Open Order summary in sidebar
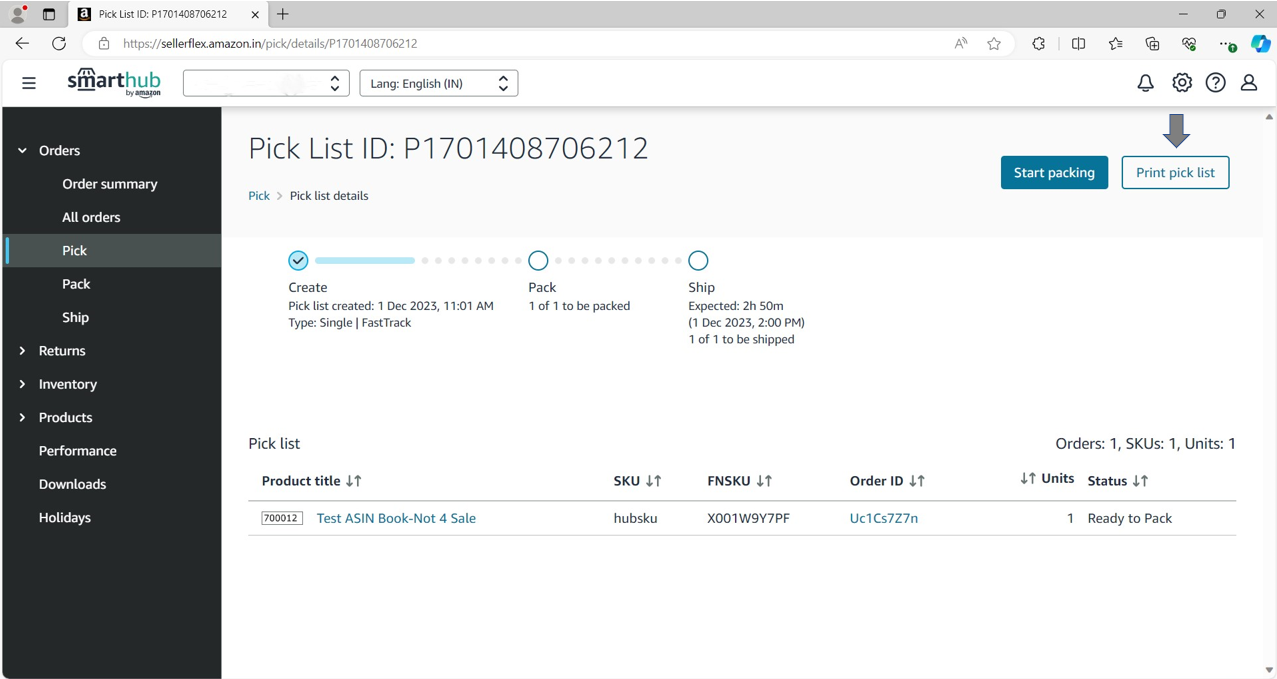The width and height of the screenshot is (1277, 679). pyautogui.click(x=110, y=184)
